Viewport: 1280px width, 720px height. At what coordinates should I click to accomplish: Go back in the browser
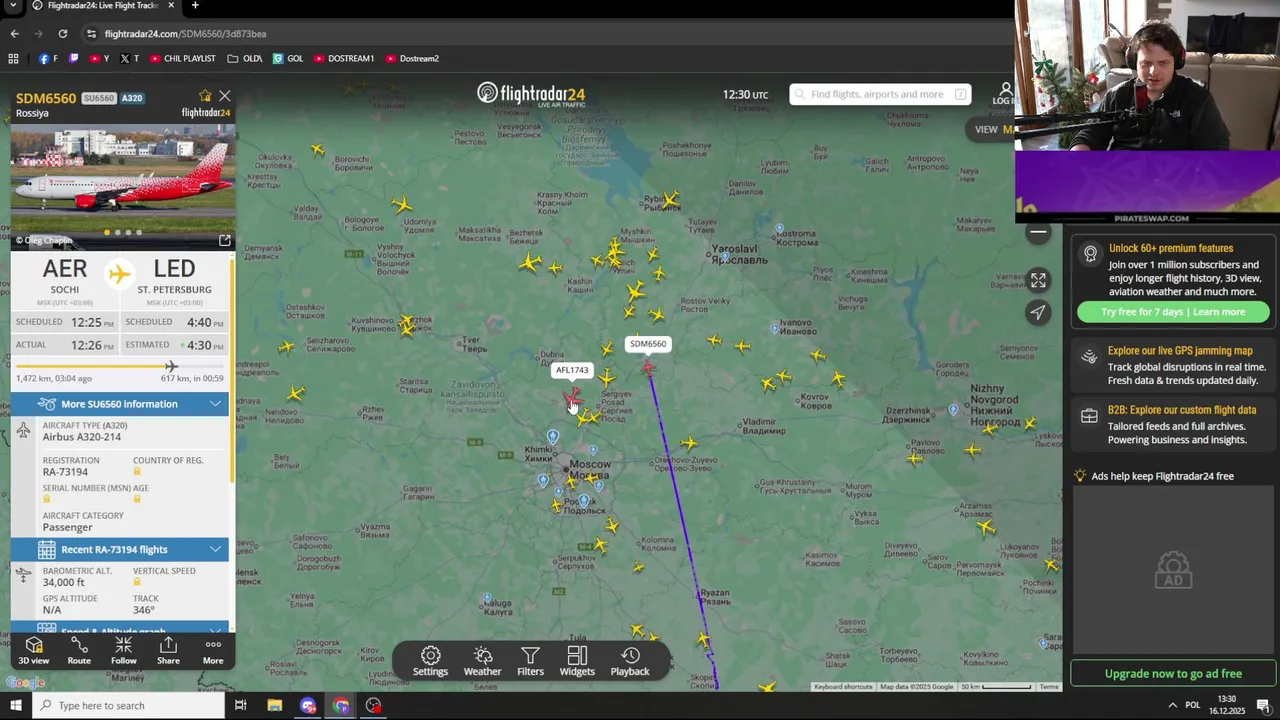pos(14,33)
